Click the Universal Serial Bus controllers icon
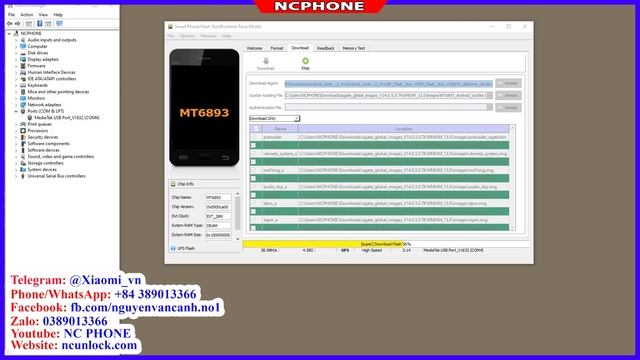 [23, 176]
